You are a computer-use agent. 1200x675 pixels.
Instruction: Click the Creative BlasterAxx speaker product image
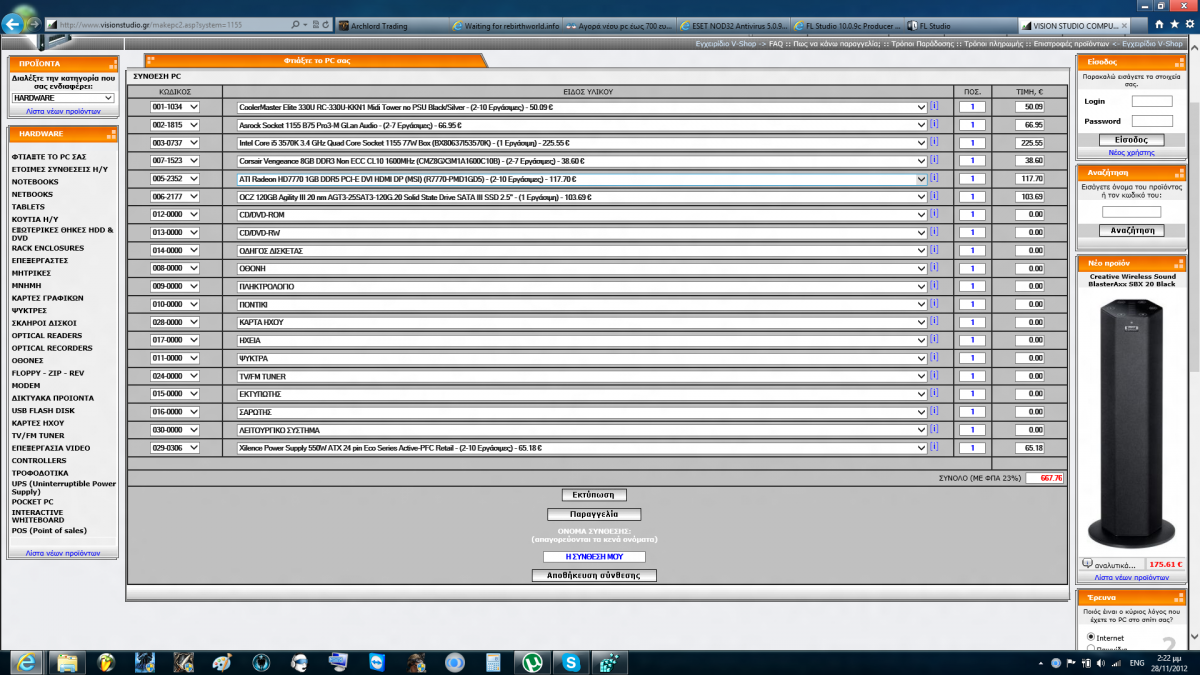(x=1131, y=423)
